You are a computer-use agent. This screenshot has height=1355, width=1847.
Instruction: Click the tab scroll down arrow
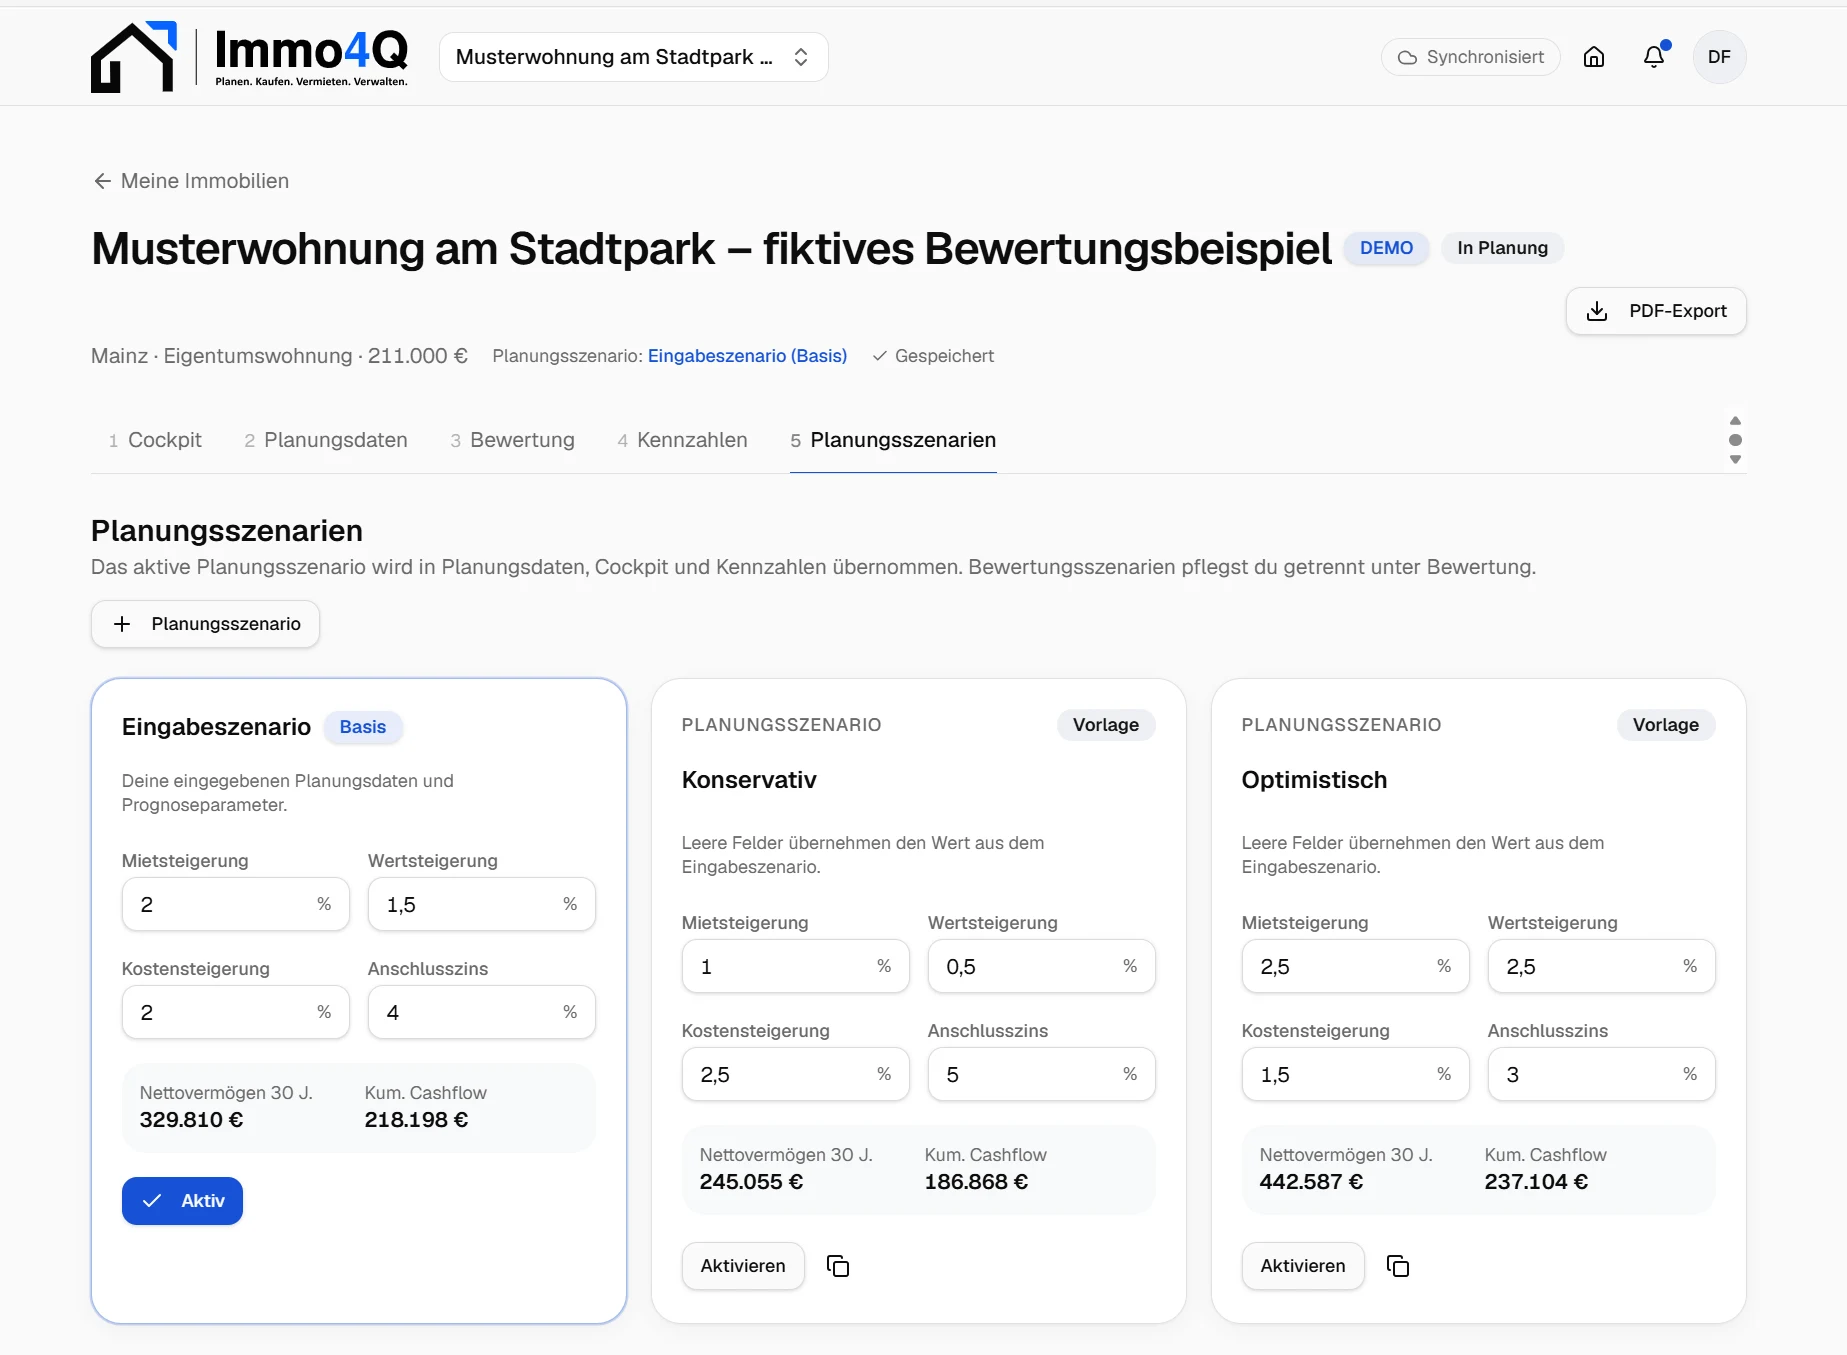point(1735,460)
